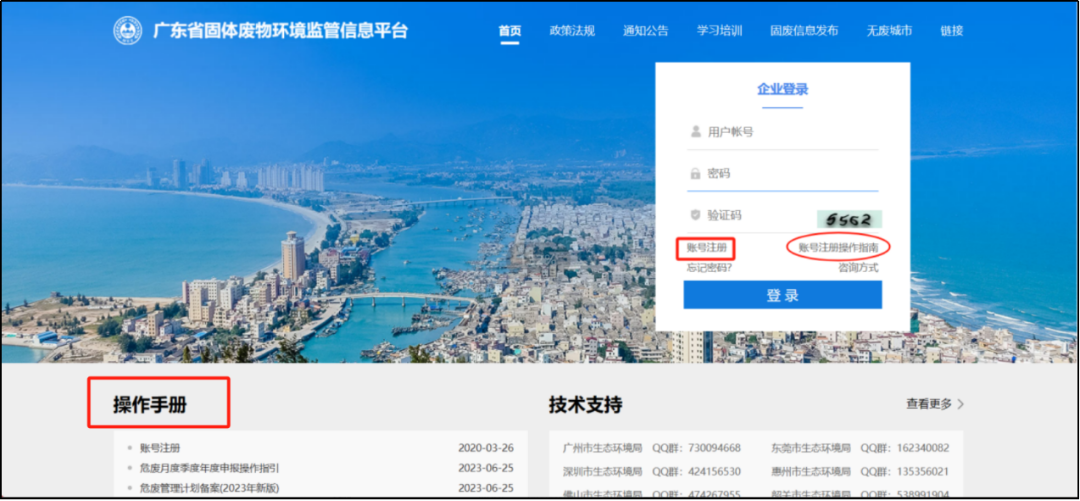
Task: Focus the 用户帐号 input field
Action: [x=782, y=132]
